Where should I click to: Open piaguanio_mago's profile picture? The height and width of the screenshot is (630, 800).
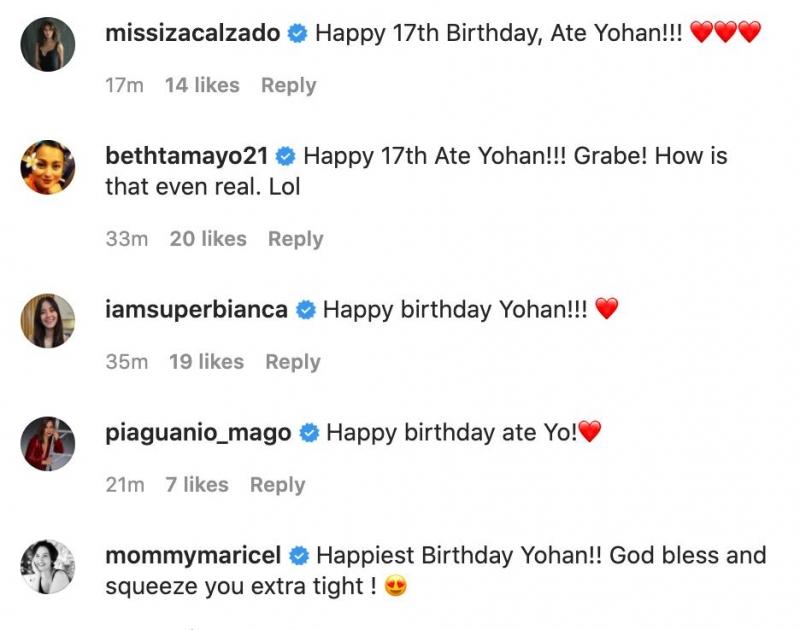coord(47,444)
